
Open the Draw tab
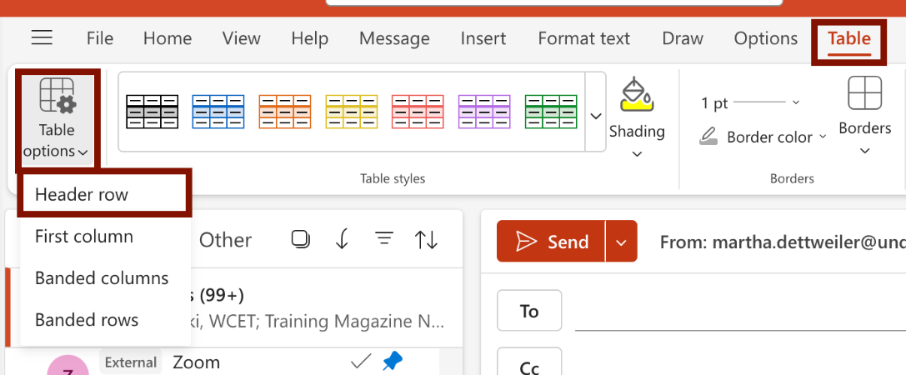coord(682,39)
